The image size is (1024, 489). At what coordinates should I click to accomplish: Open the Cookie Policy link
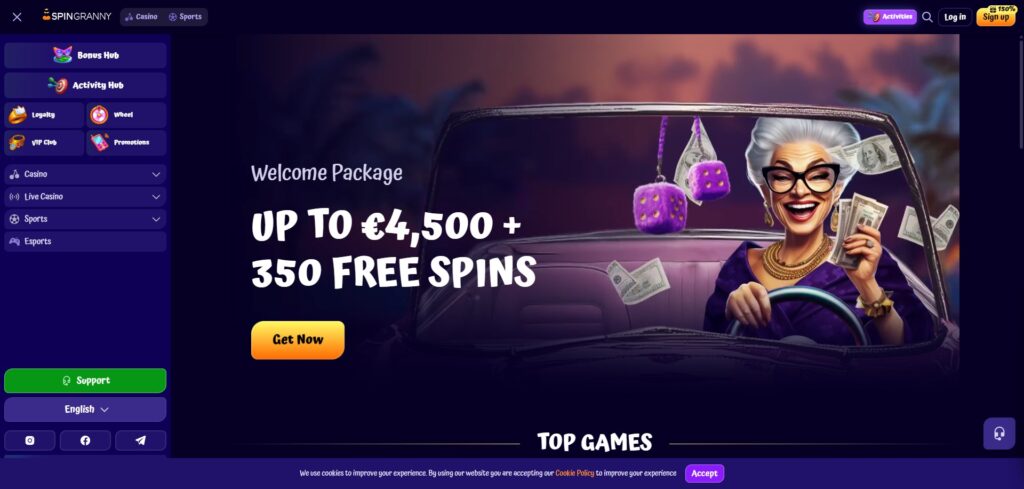(575, 473)
